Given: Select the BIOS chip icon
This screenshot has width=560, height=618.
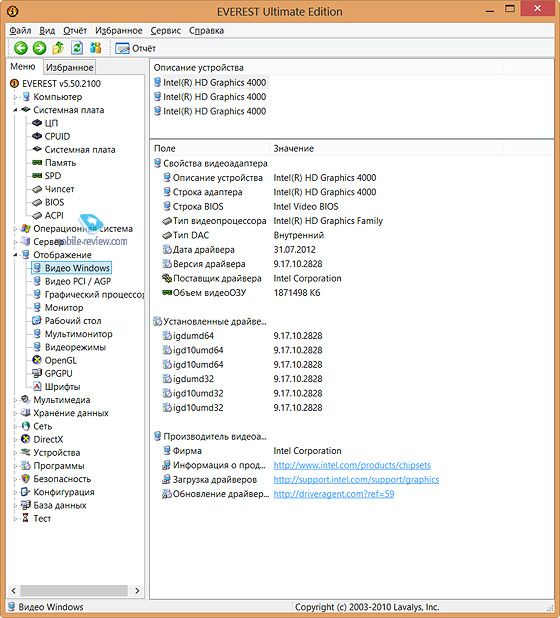Looking at the screenshot, I should [37, 202].
